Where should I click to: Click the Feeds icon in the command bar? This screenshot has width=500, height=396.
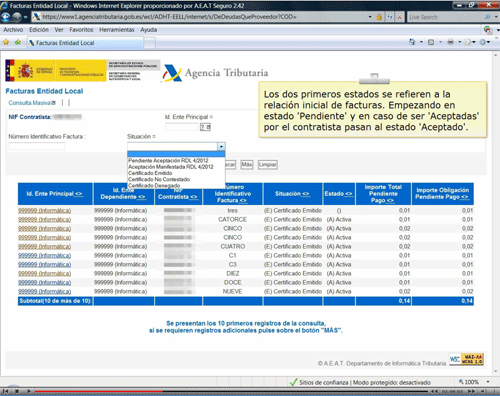click(x=431, y=42)
